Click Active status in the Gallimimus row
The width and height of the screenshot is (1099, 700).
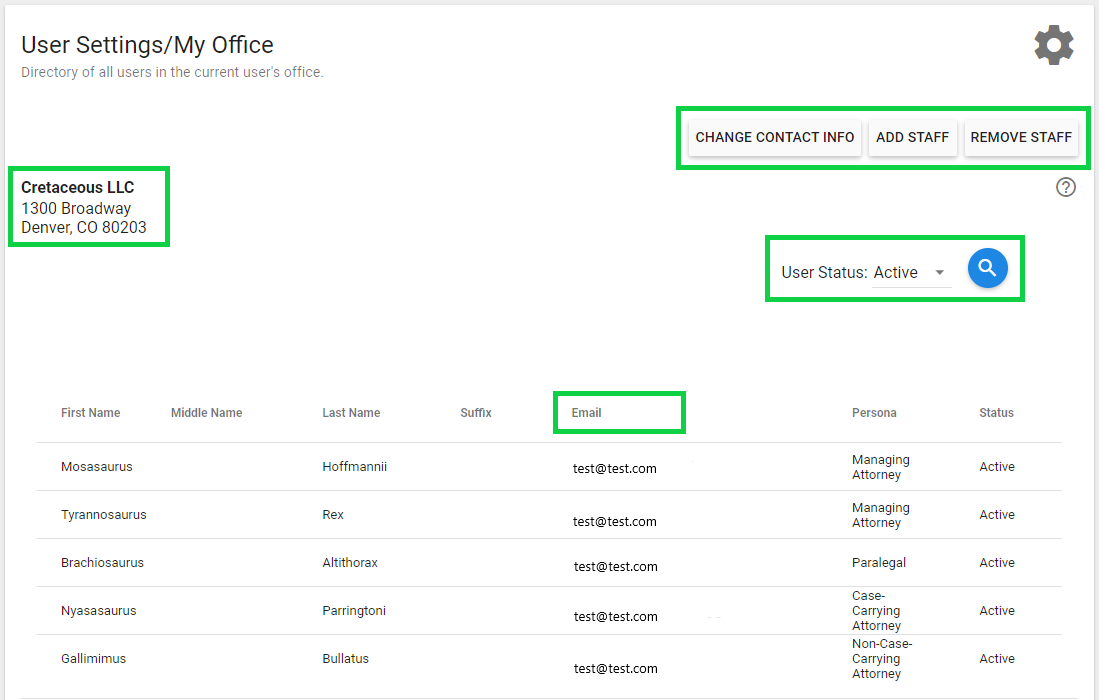point(997,659)
